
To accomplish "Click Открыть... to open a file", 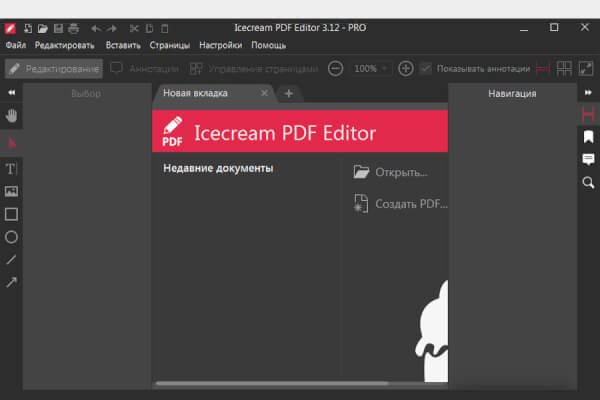I will 390,173.
